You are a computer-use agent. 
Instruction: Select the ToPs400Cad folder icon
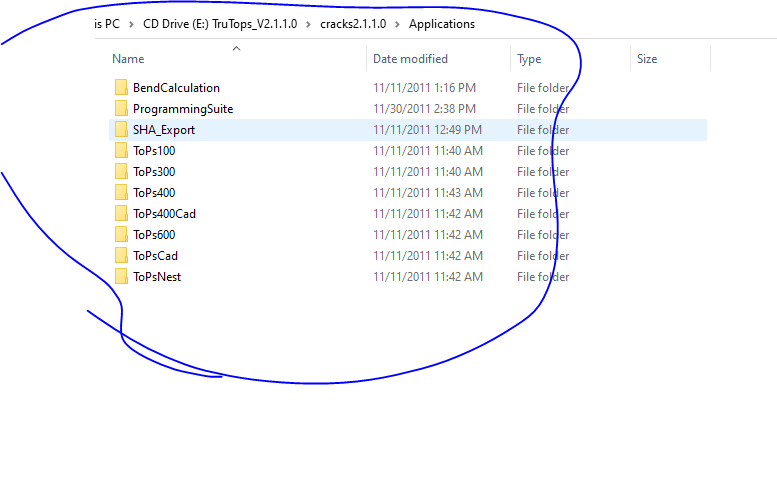[x=121, y=213]
